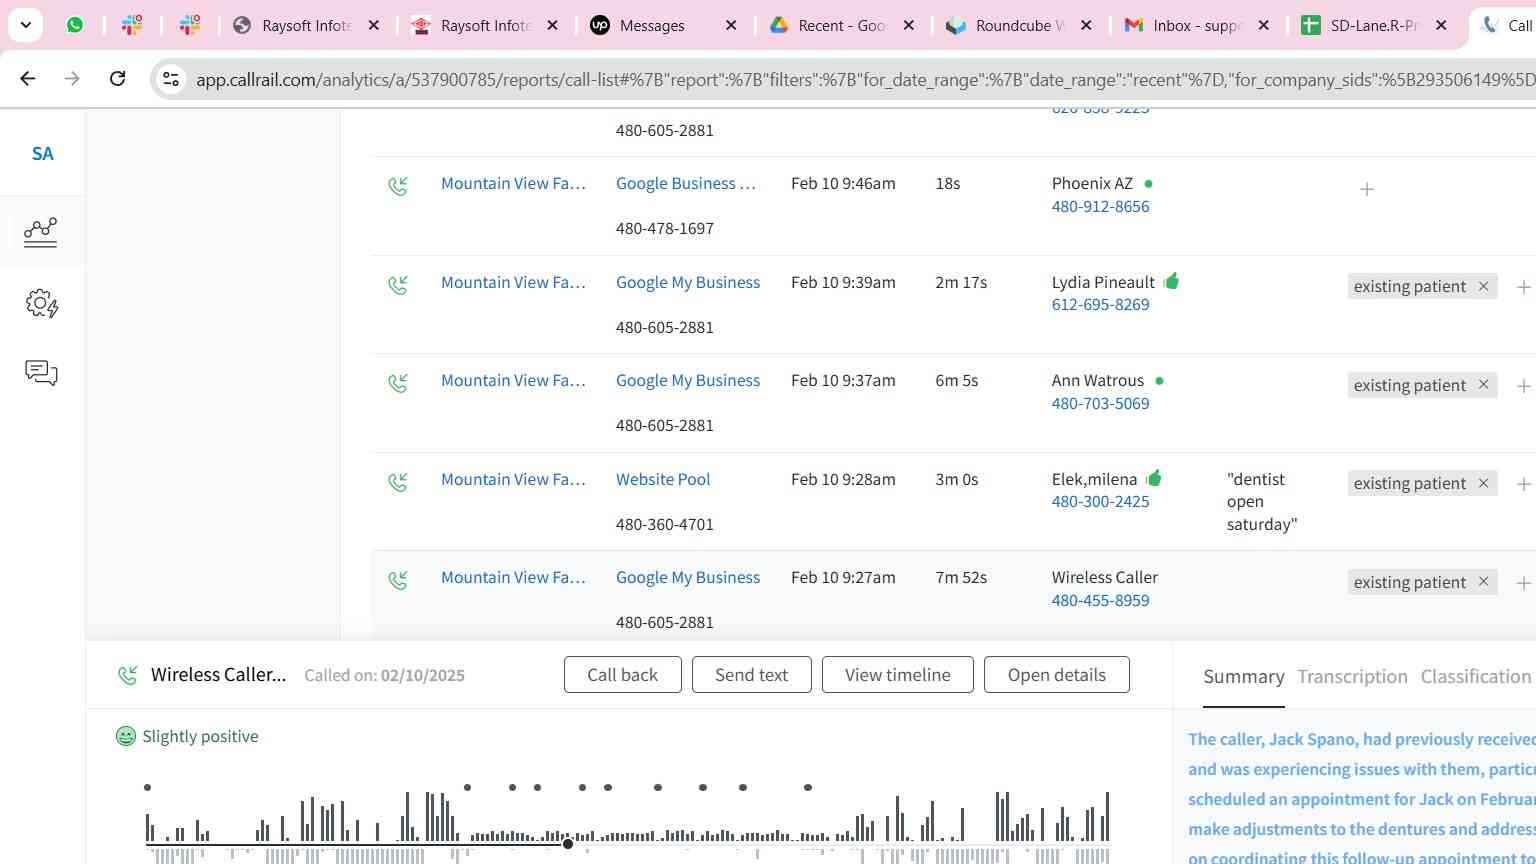Viewport: 1536px width, 864px height.
Task: Remove existing patient tag from Wireless Caller
Action: tap(1483, 582)
